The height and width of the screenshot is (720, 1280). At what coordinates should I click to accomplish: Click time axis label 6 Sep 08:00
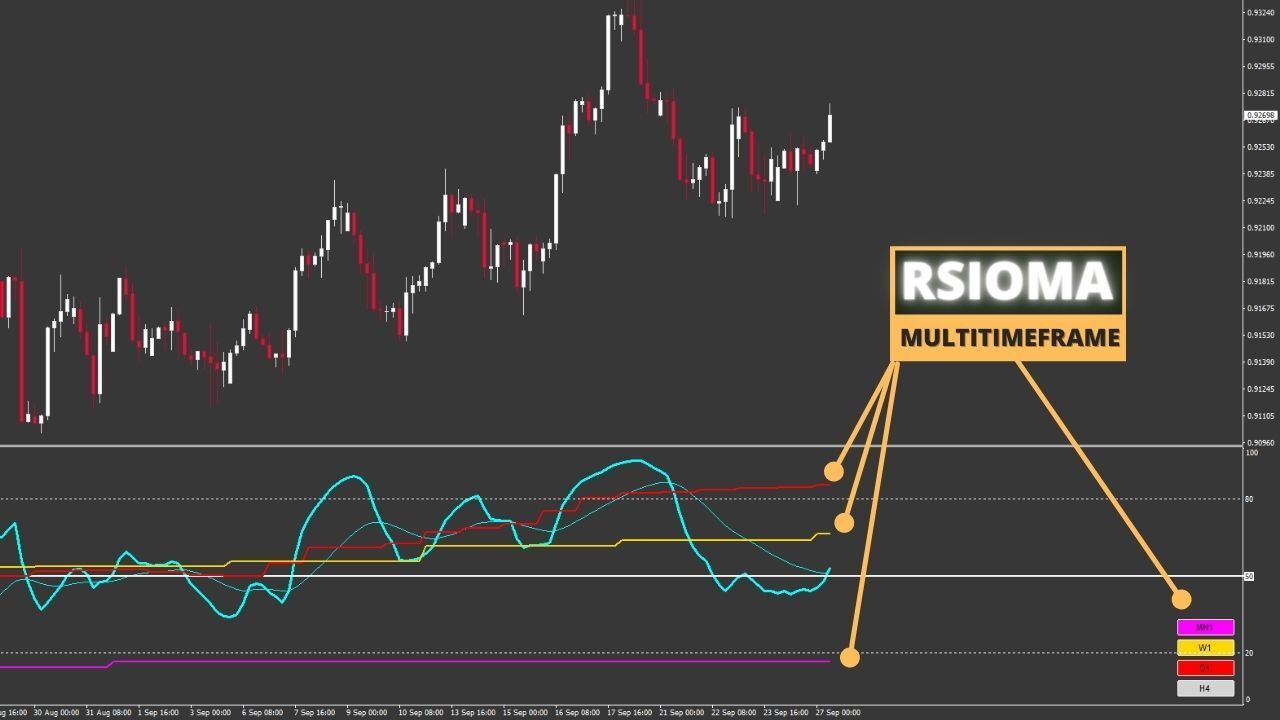[x=263, y=713]
